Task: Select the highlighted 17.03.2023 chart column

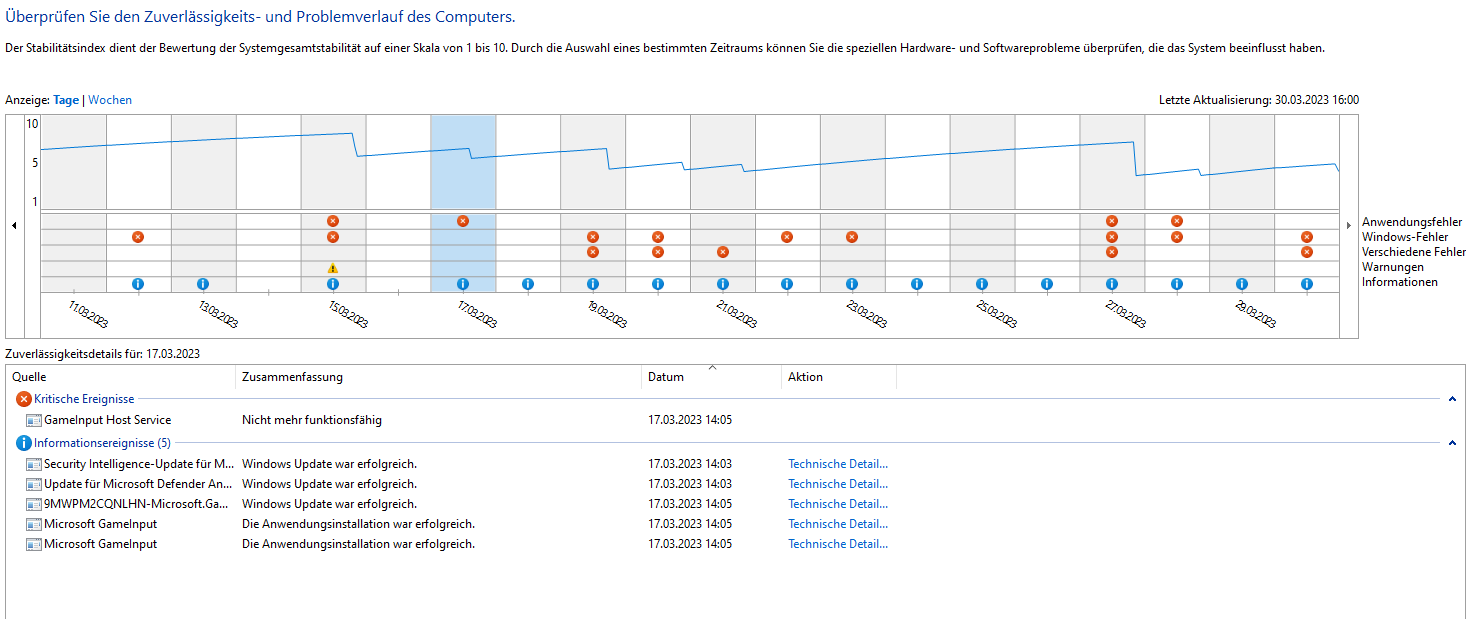Action: click(463, 203)
